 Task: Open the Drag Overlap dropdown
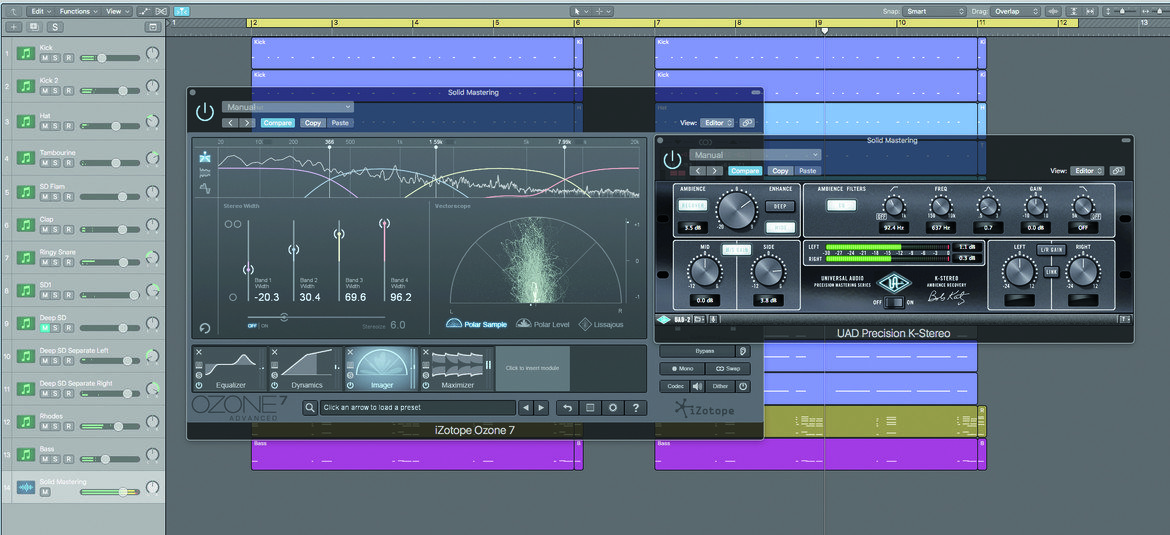[x=1015, y=11]
